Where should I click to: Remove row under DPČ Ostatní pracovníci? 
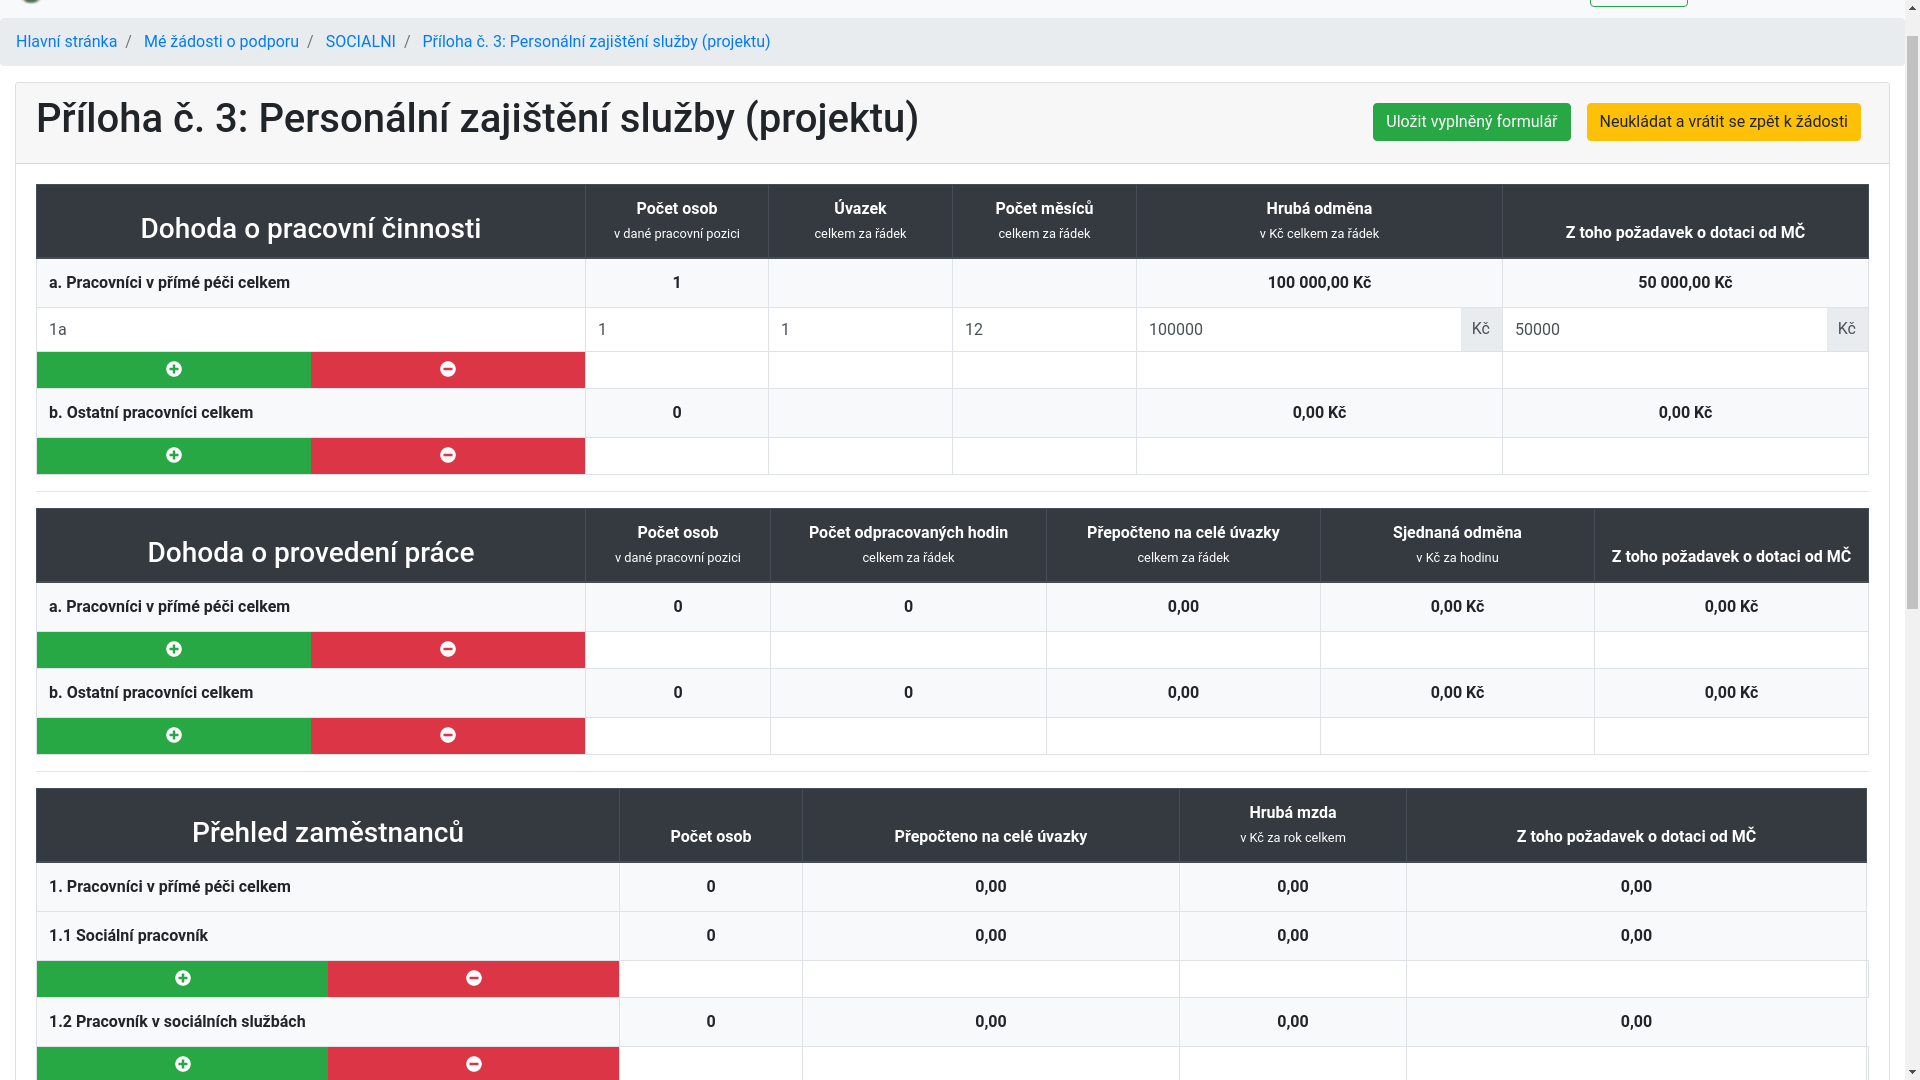(447, 456)
